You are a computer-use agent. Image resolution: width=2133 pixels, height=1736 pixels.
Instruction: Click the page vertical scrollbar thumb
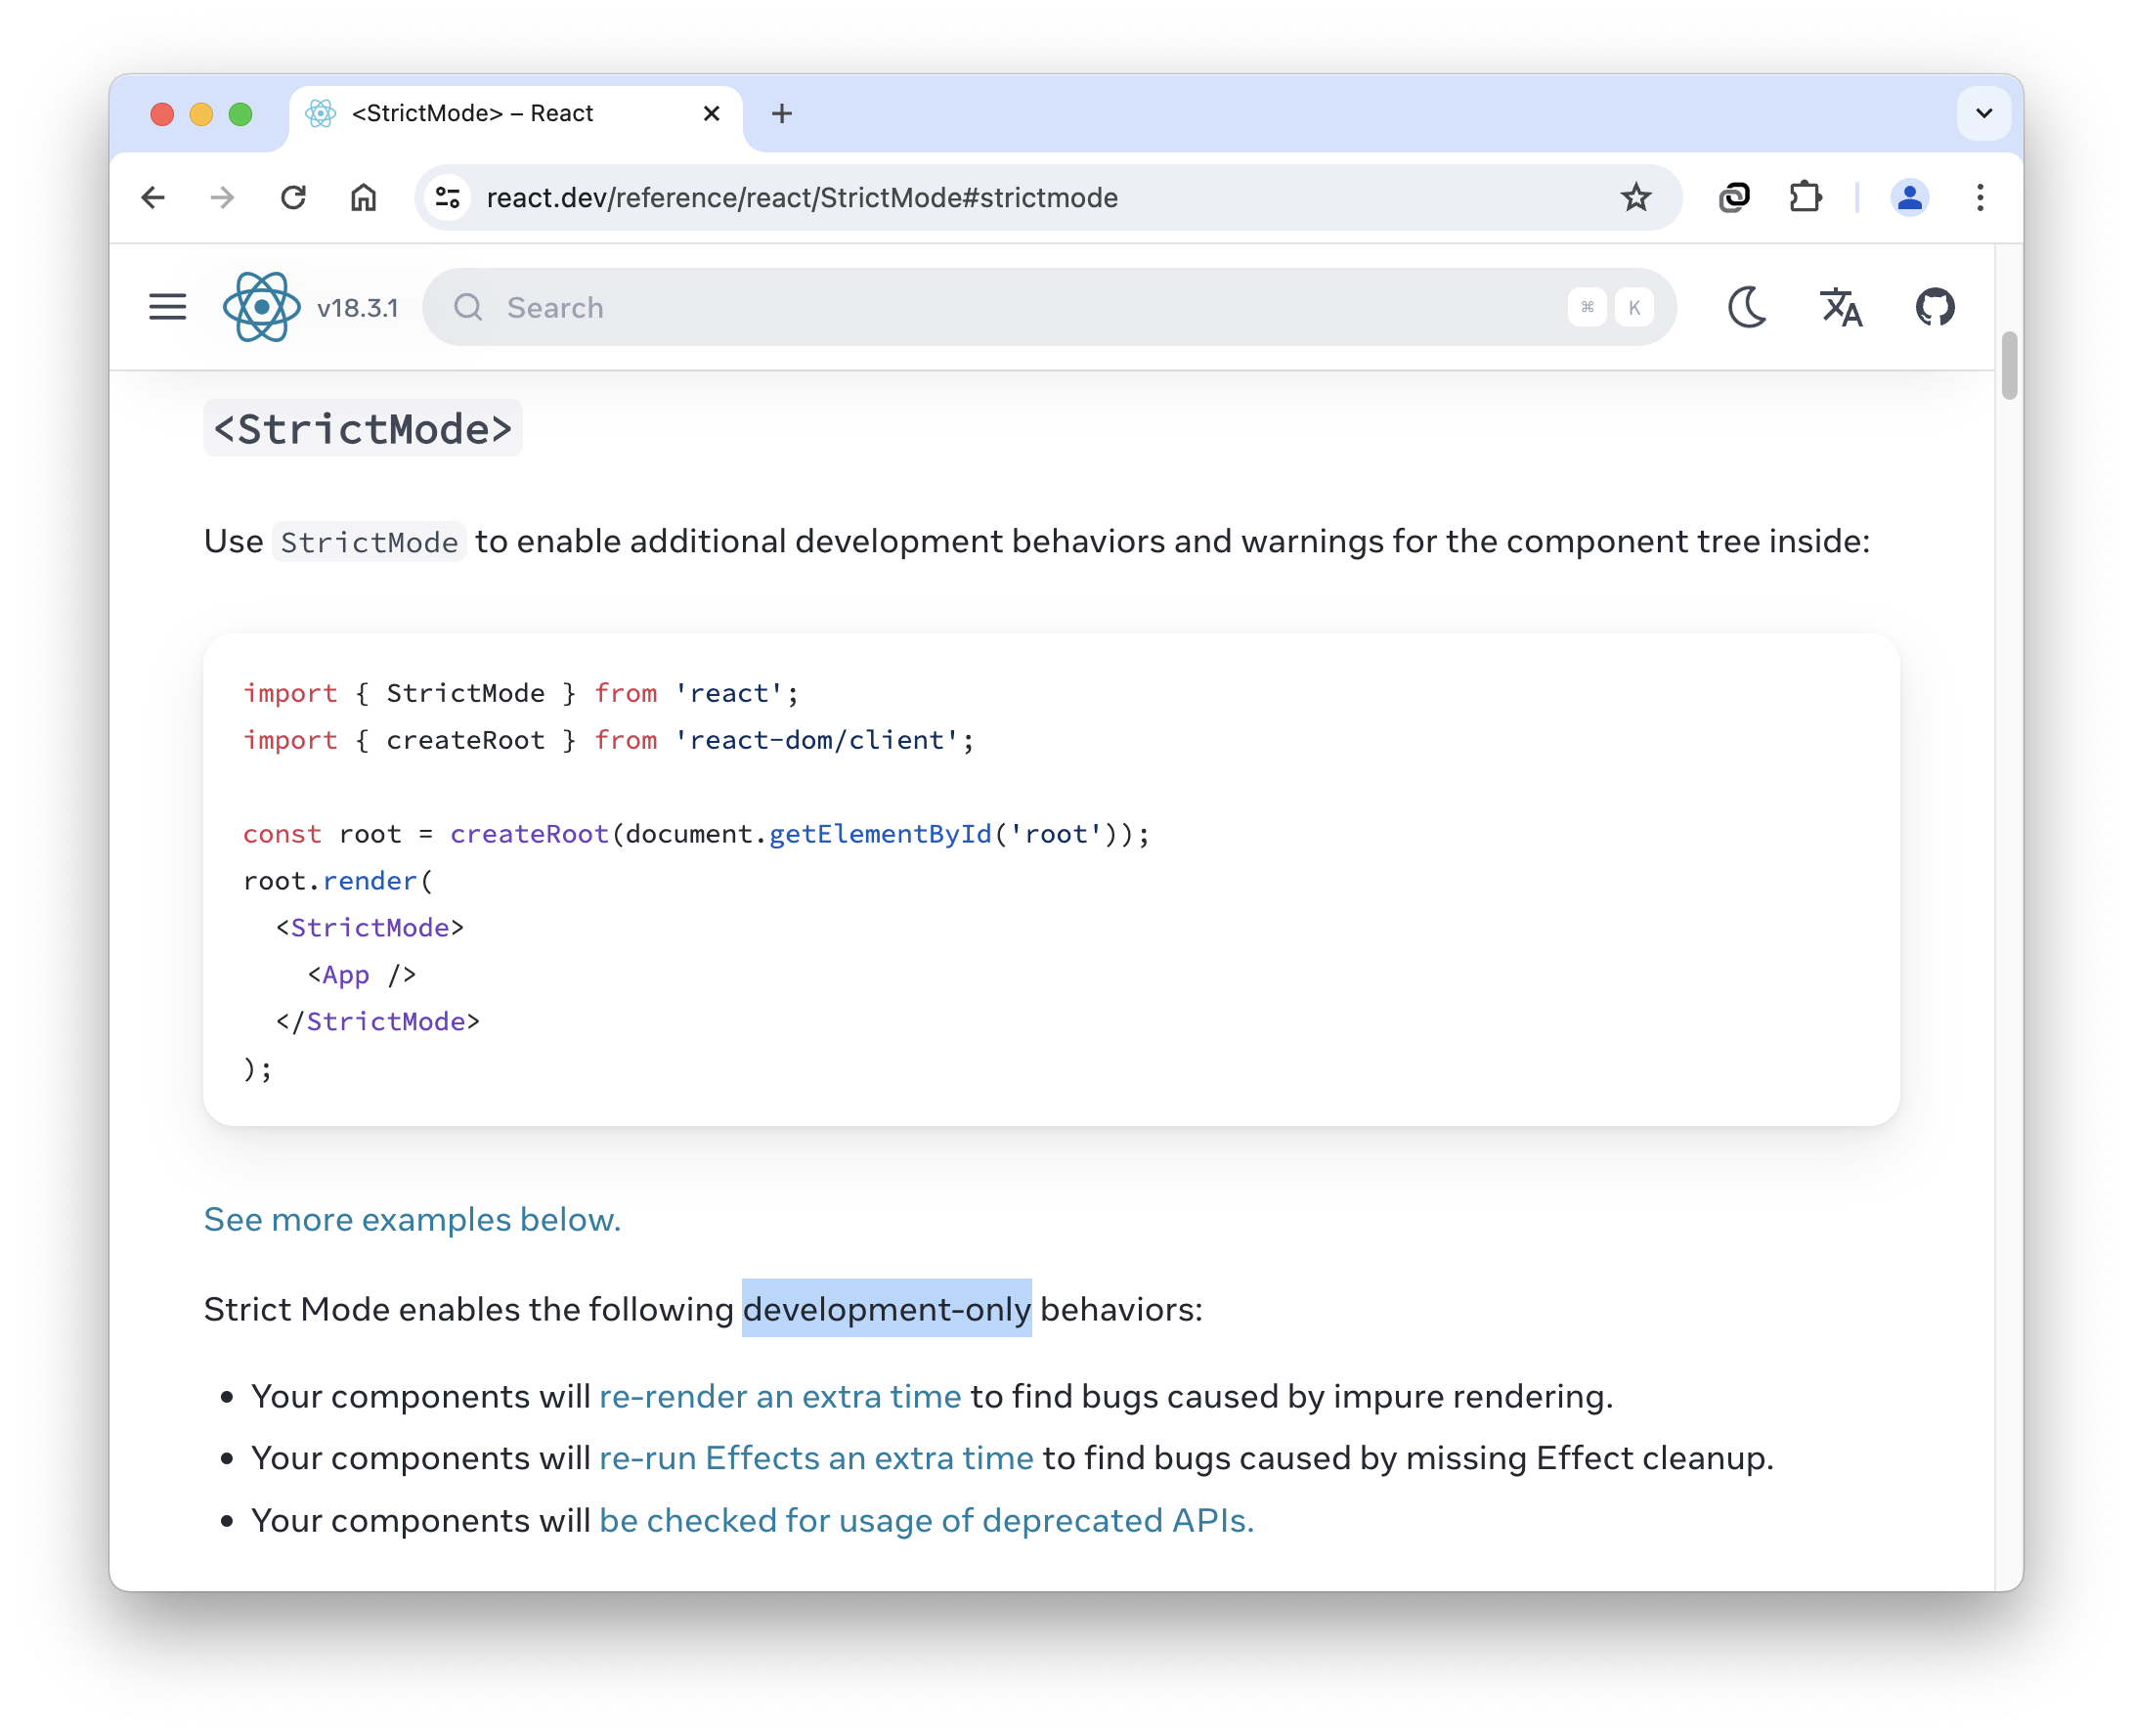pyautogui.click(x=2009, y=366)
